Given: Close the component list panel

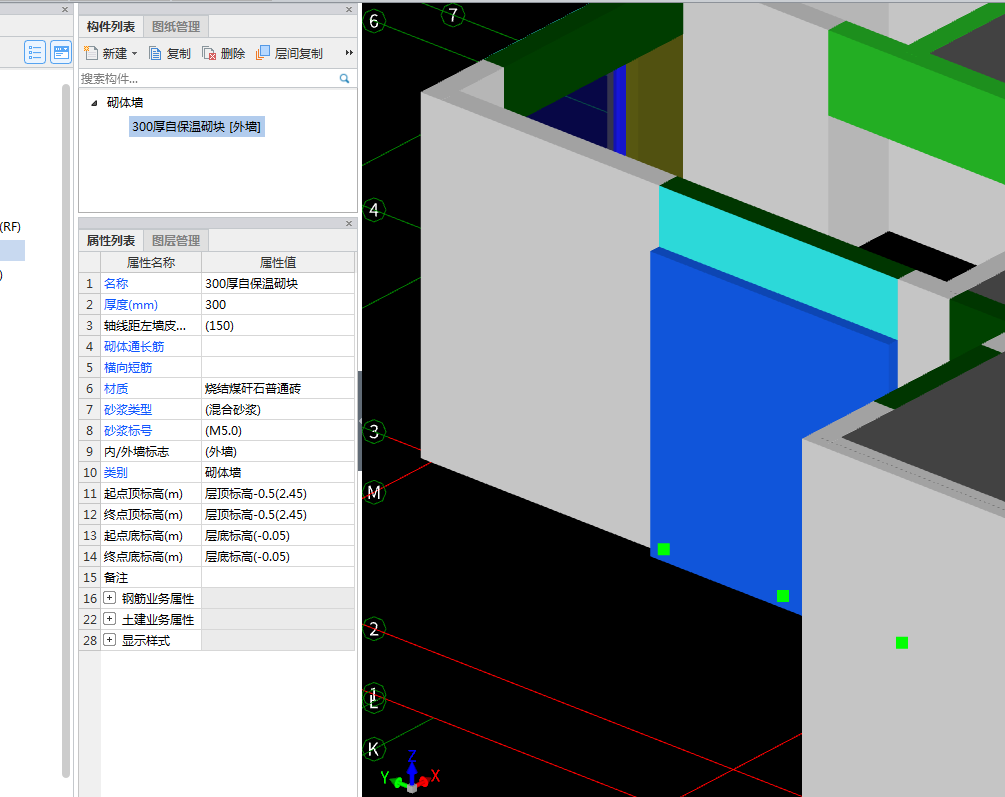Looking at the screenshot, I should point(349,9).
